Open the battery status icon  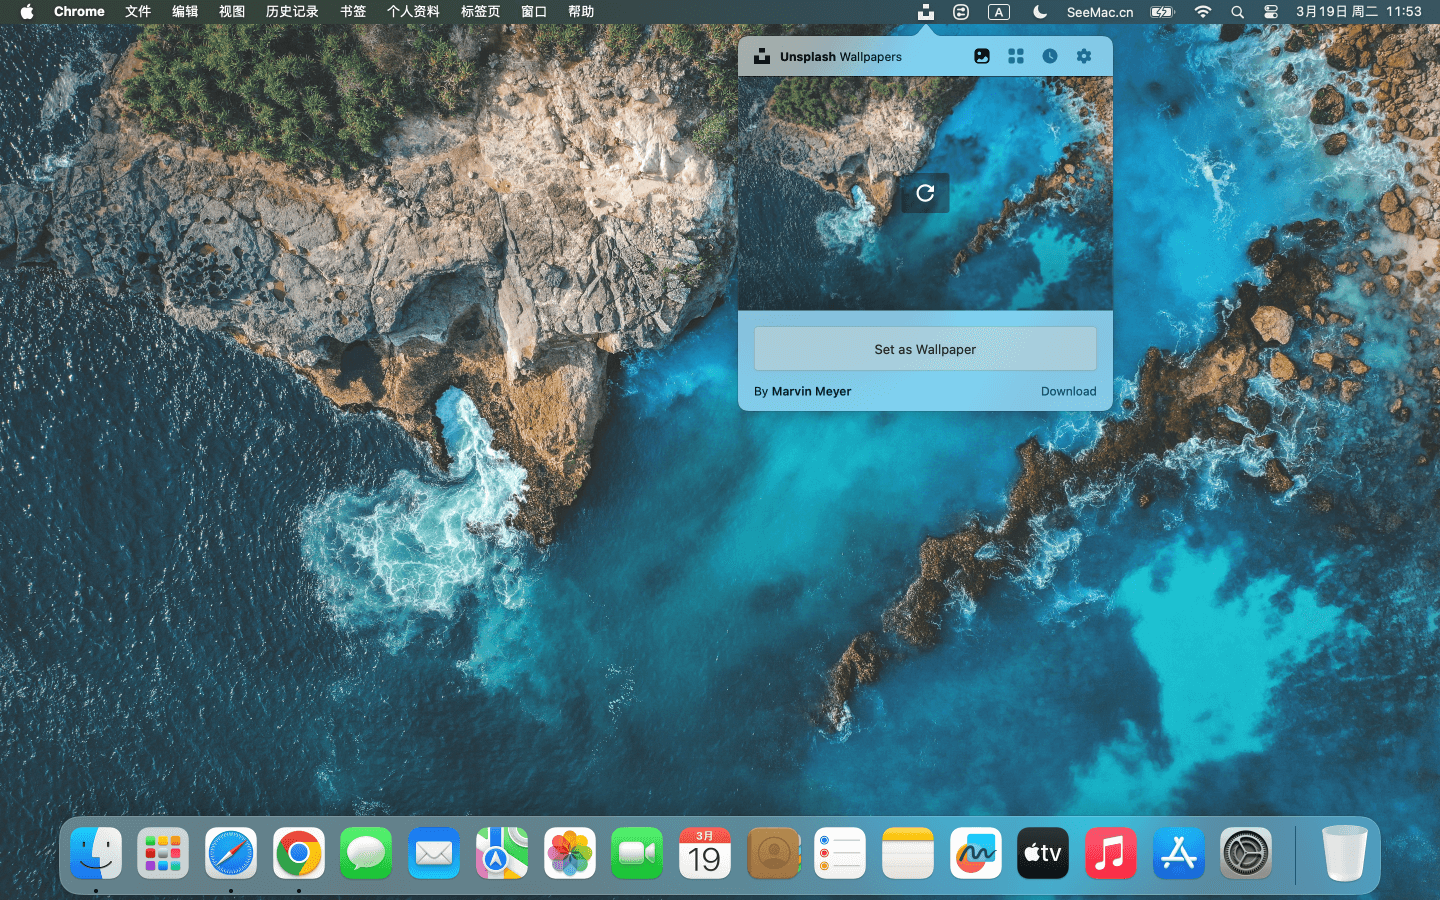[x=1162, y=12]
